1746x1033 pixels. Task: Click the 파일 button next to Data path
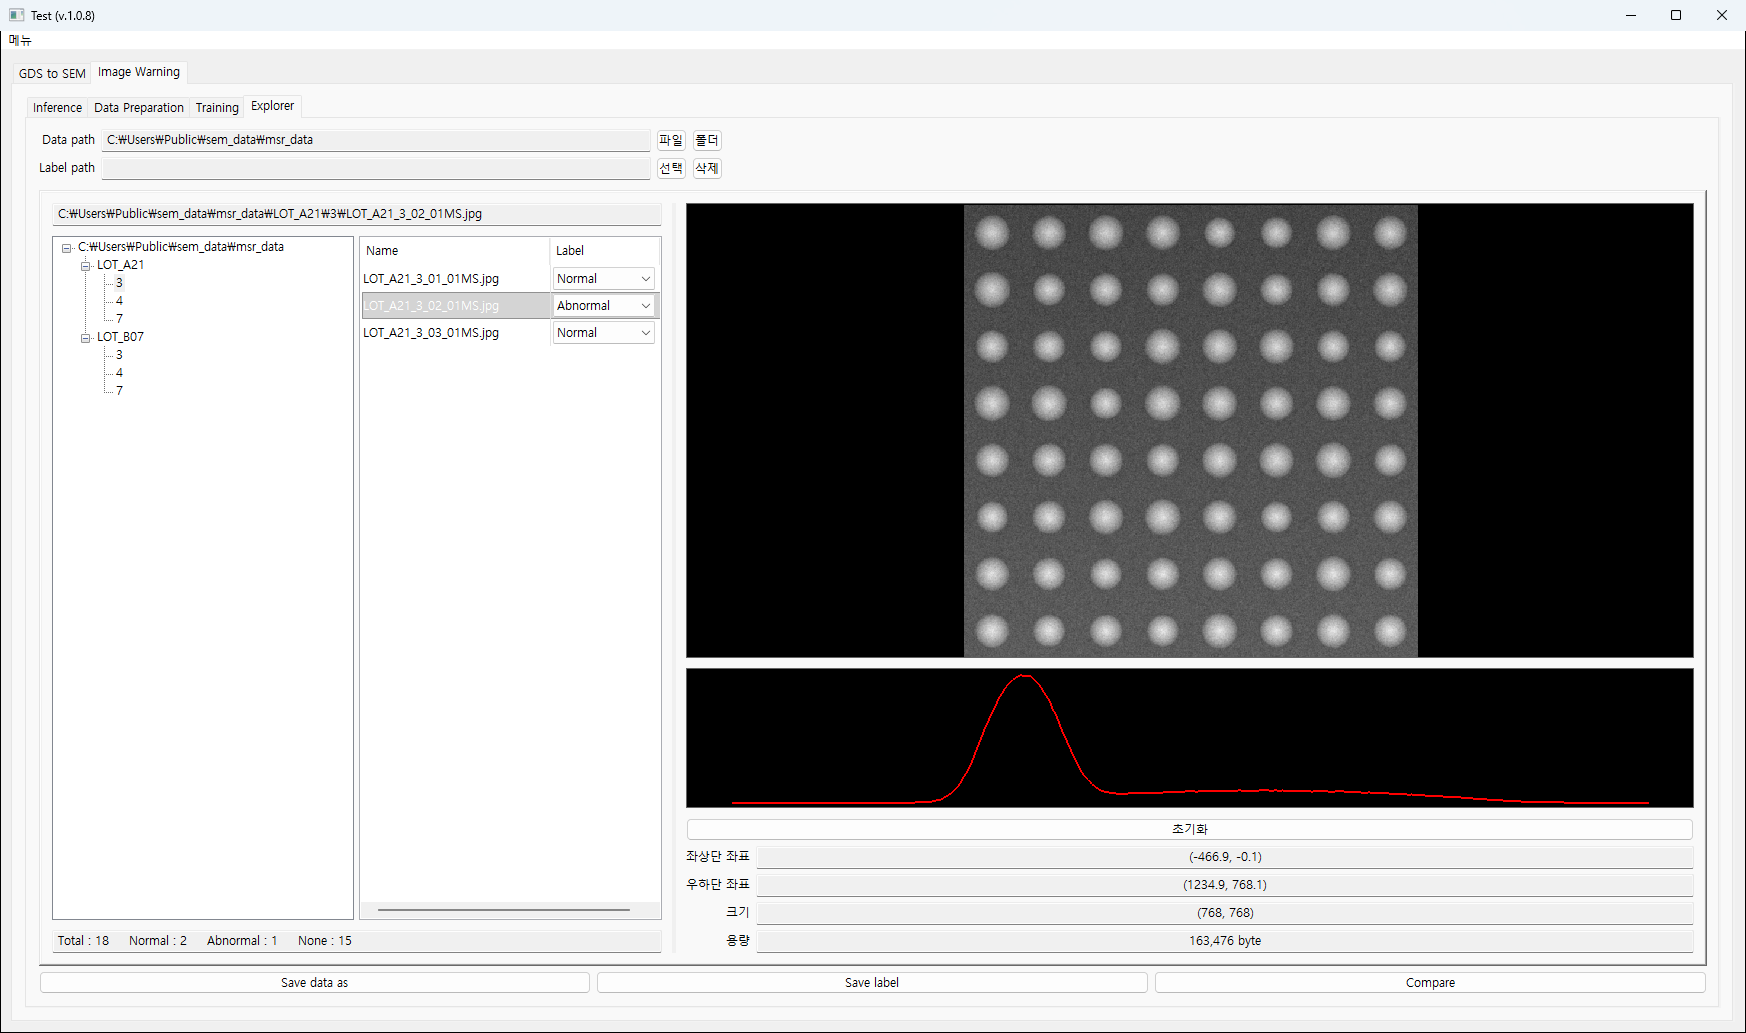pyautogui.click(x=671, y=140)
